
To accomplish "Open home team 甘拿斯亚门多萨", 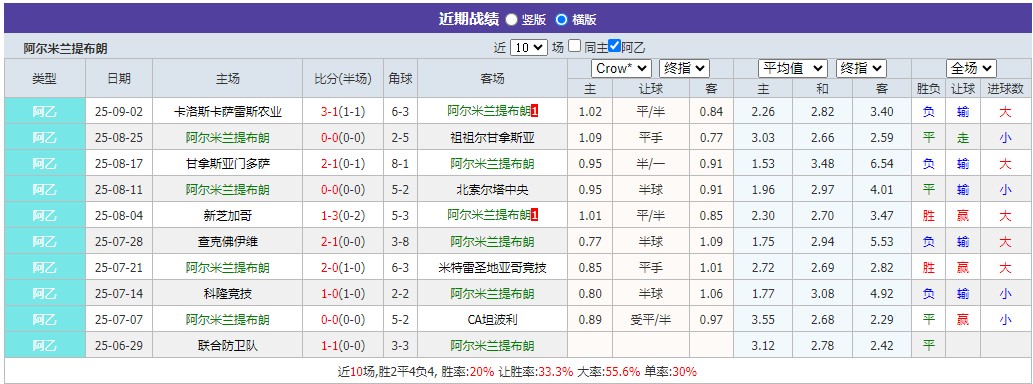I will [x=227, y=163].
